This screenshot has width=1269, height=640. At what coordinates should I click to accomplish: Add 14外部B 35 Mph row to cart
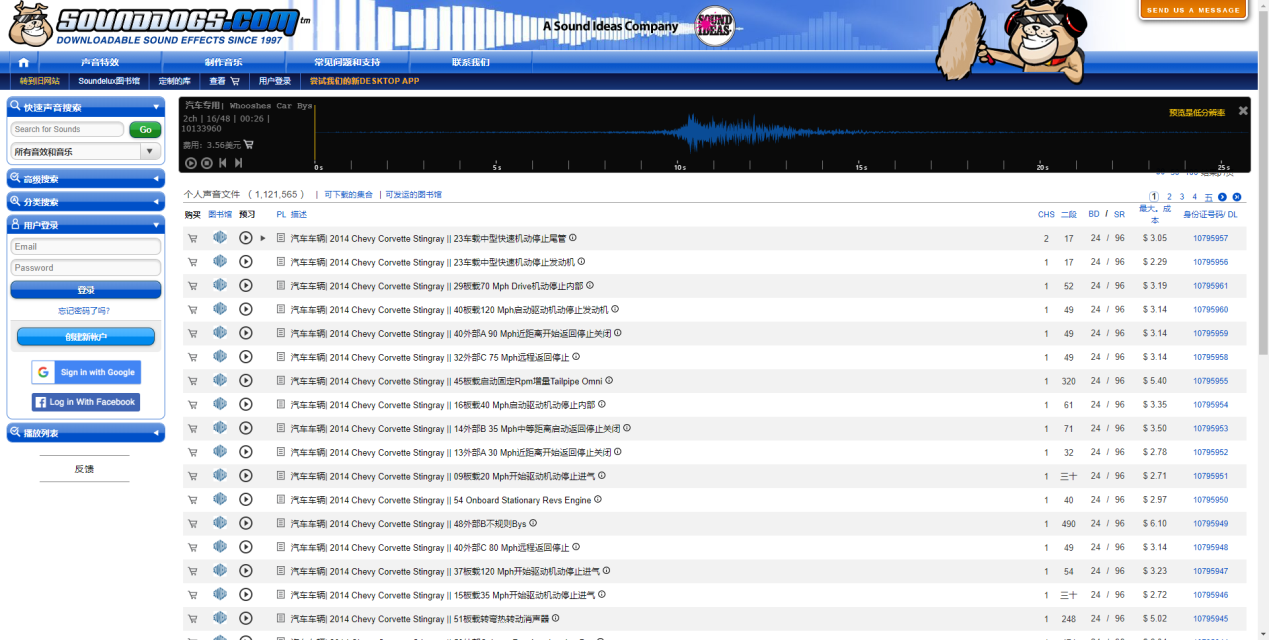(192, 429)
